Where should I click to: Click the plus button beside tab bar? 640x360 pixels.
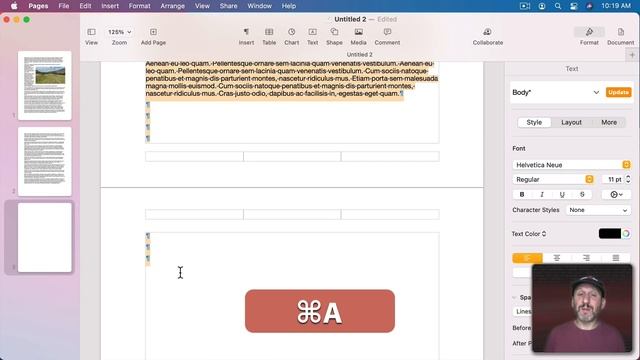point(632,55)
